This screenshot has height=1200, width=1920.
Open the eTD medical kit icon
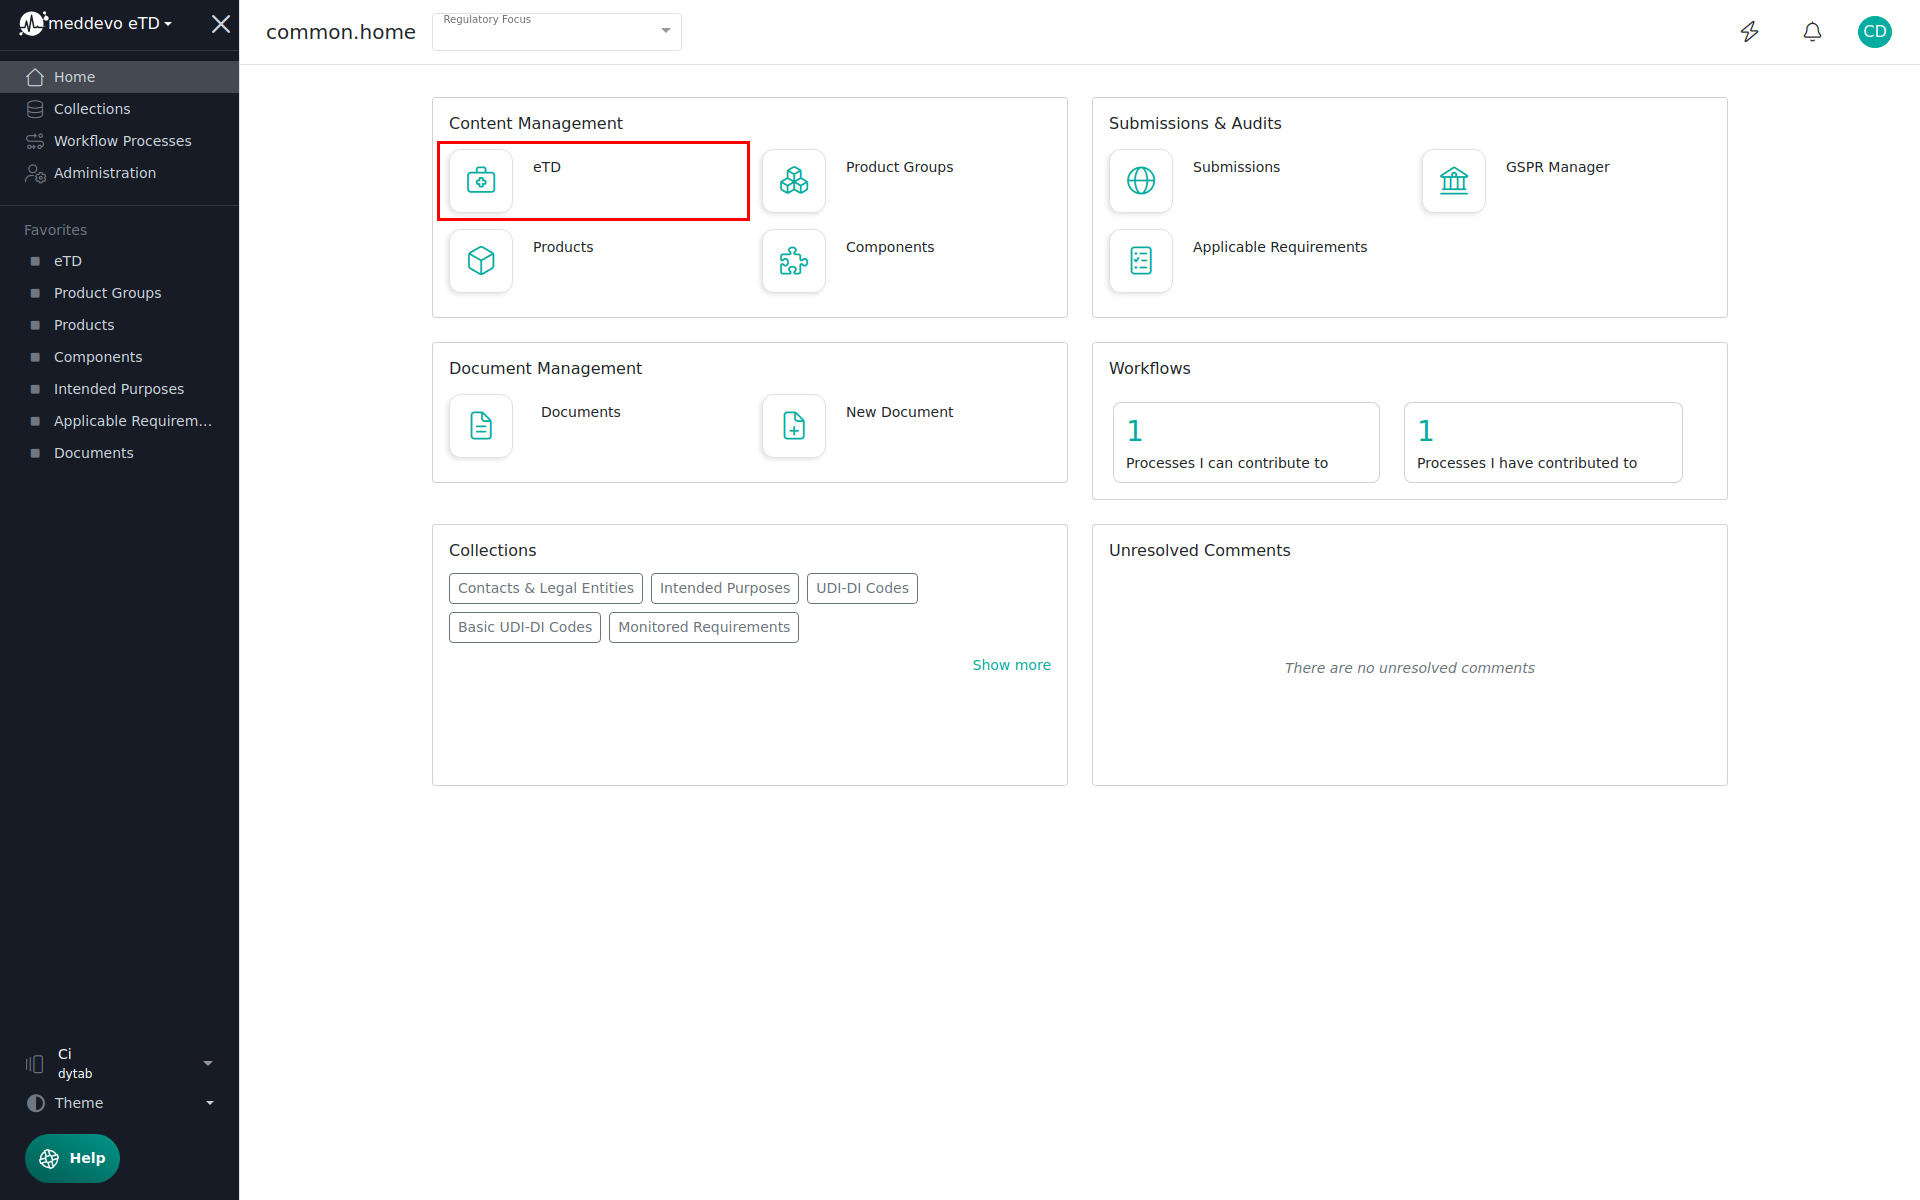[481, 181]
